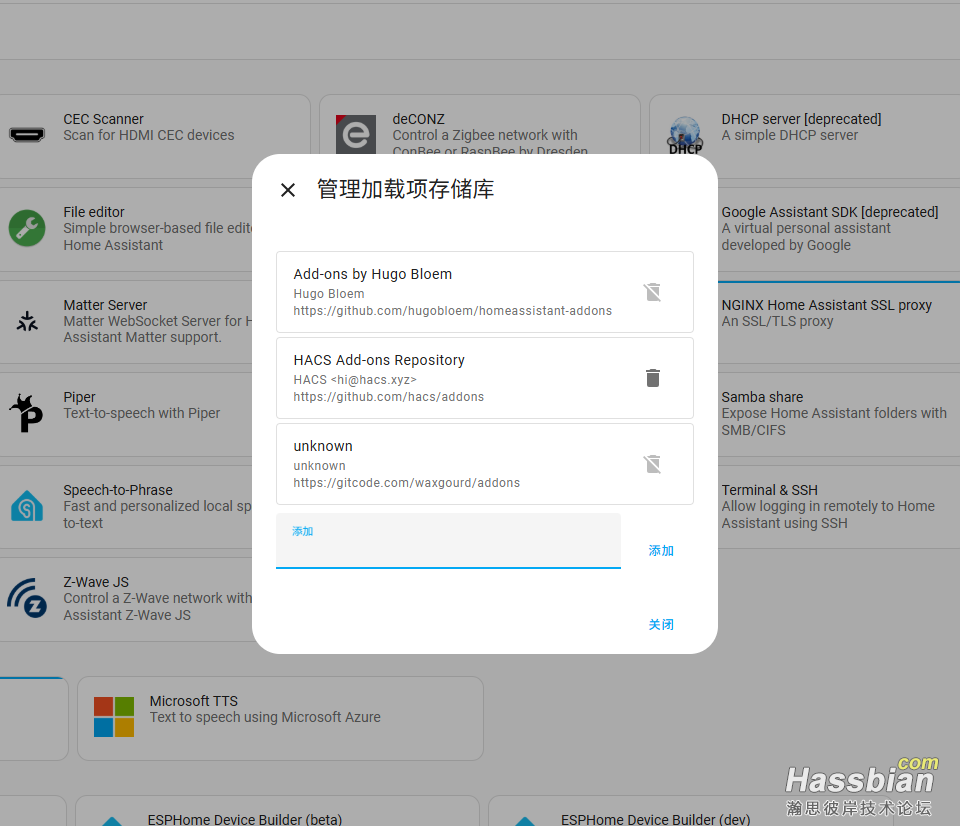Click disabled trash icon for Hugo Bloem repository
960x826 pixels.
click(x=653, y=292)
